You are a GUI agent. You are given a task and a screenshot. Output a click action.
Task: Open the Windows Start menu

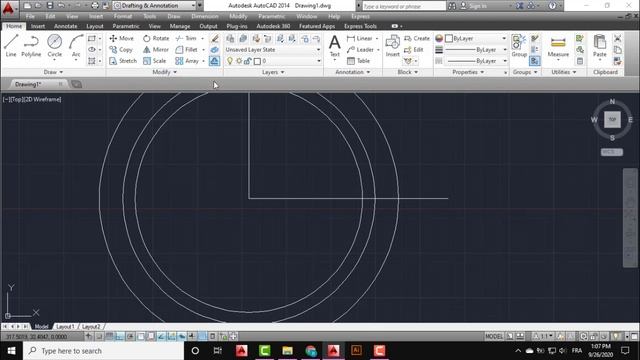click(11, 351)
